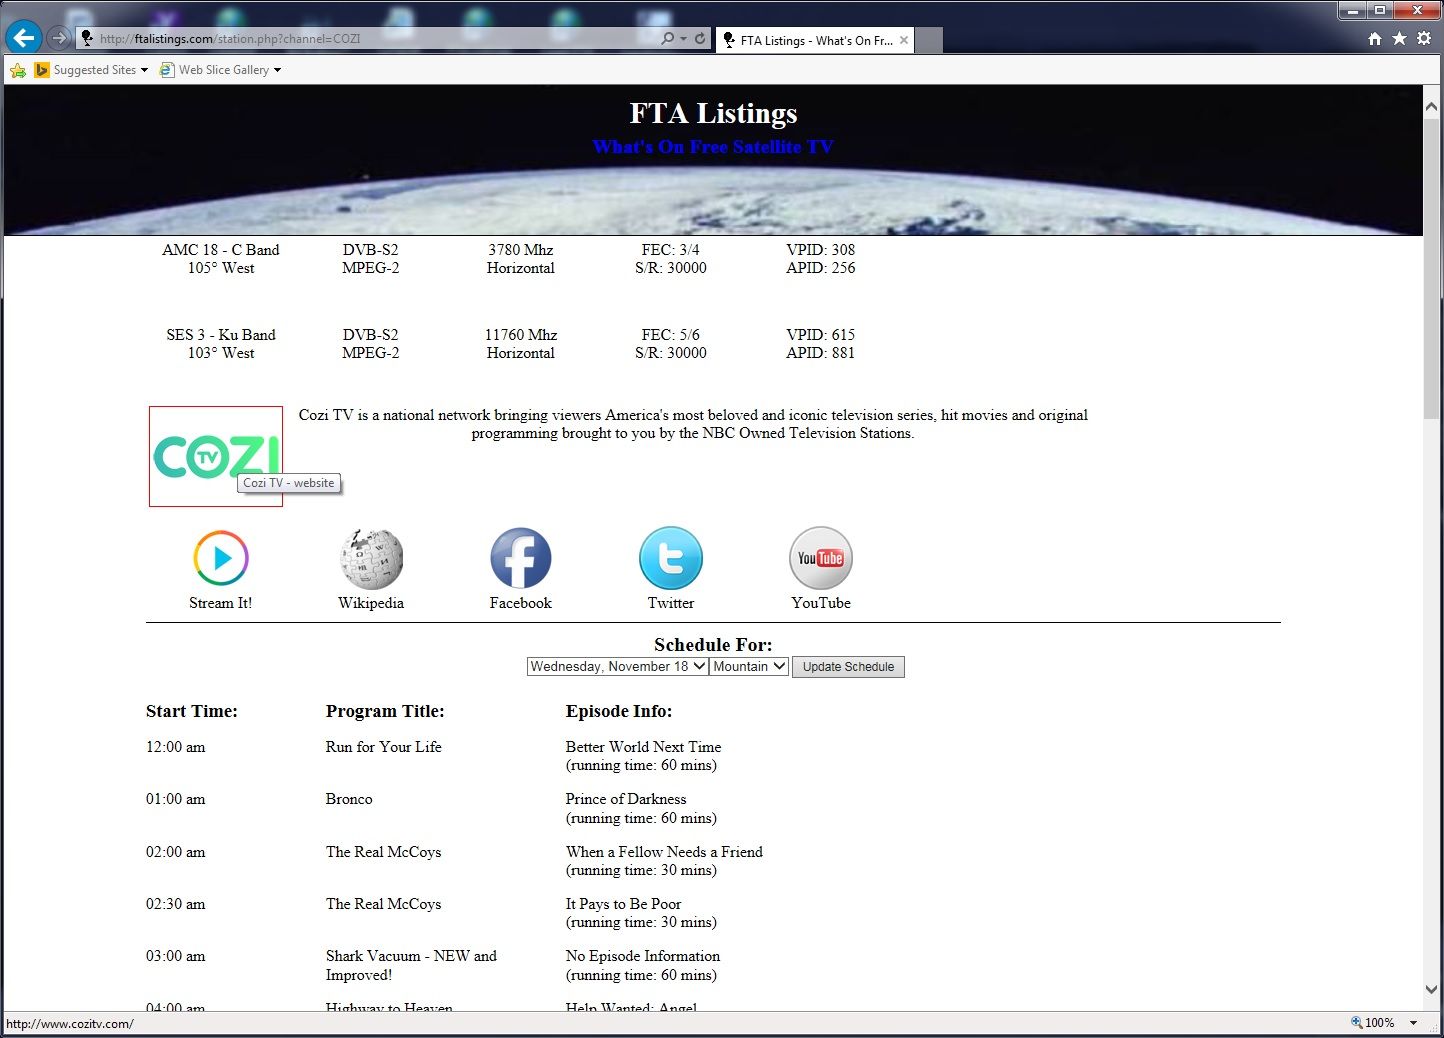Click the Bronco program title
Viewport: 1444px width, 1038px height.
(349, 799)
